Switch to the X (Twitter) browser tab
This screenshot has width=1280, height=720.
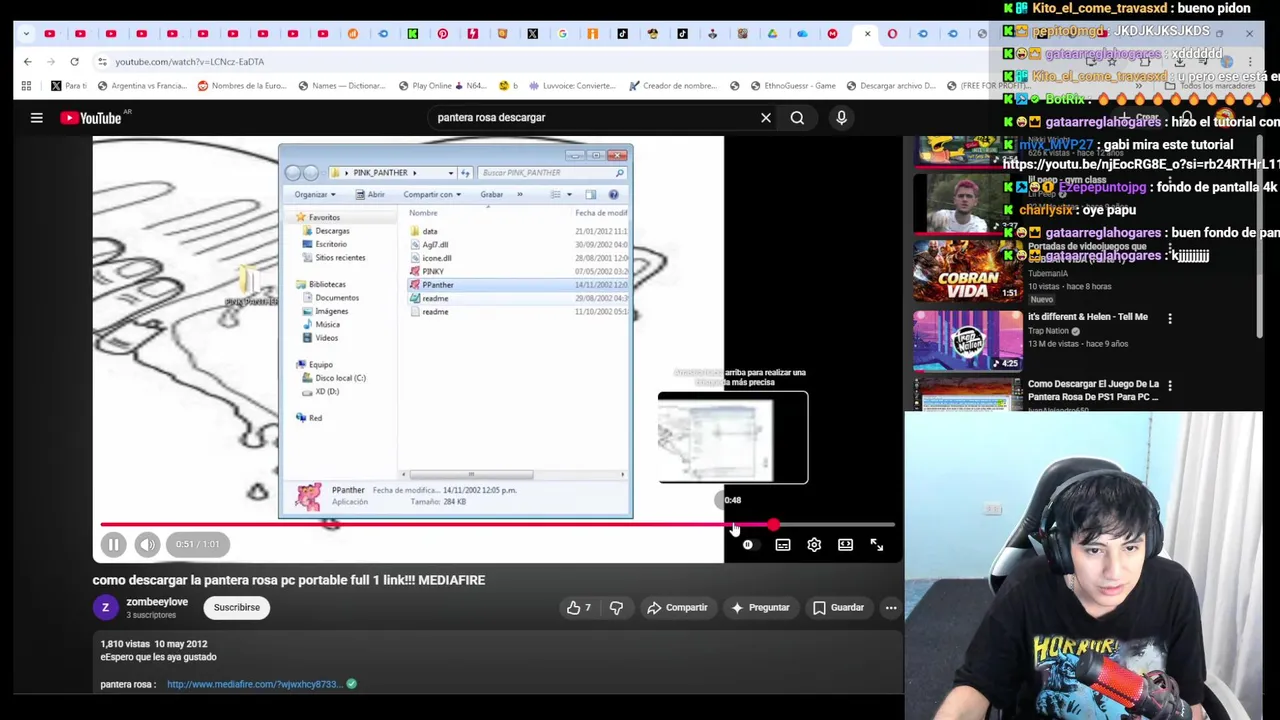pyautogui.click(x=533, y=34)
